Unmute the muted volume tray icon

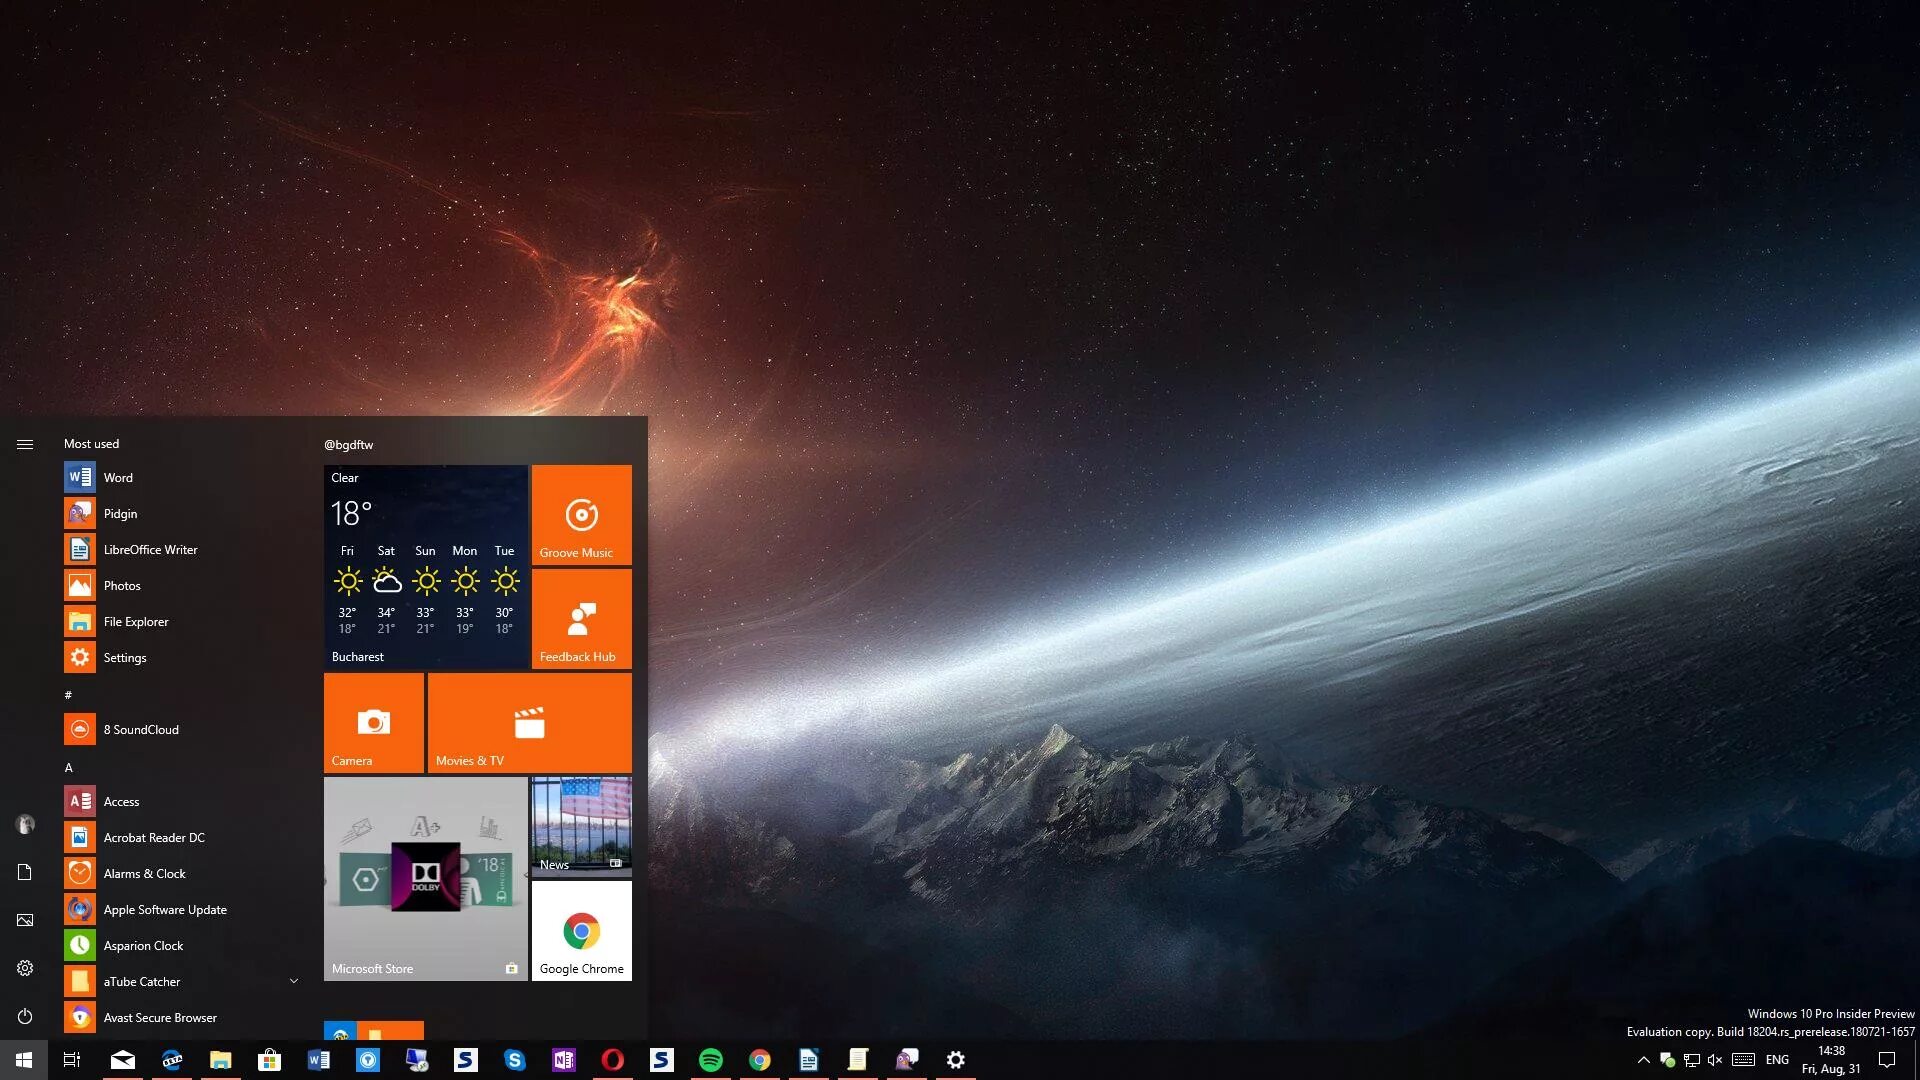(1715, 1060)
